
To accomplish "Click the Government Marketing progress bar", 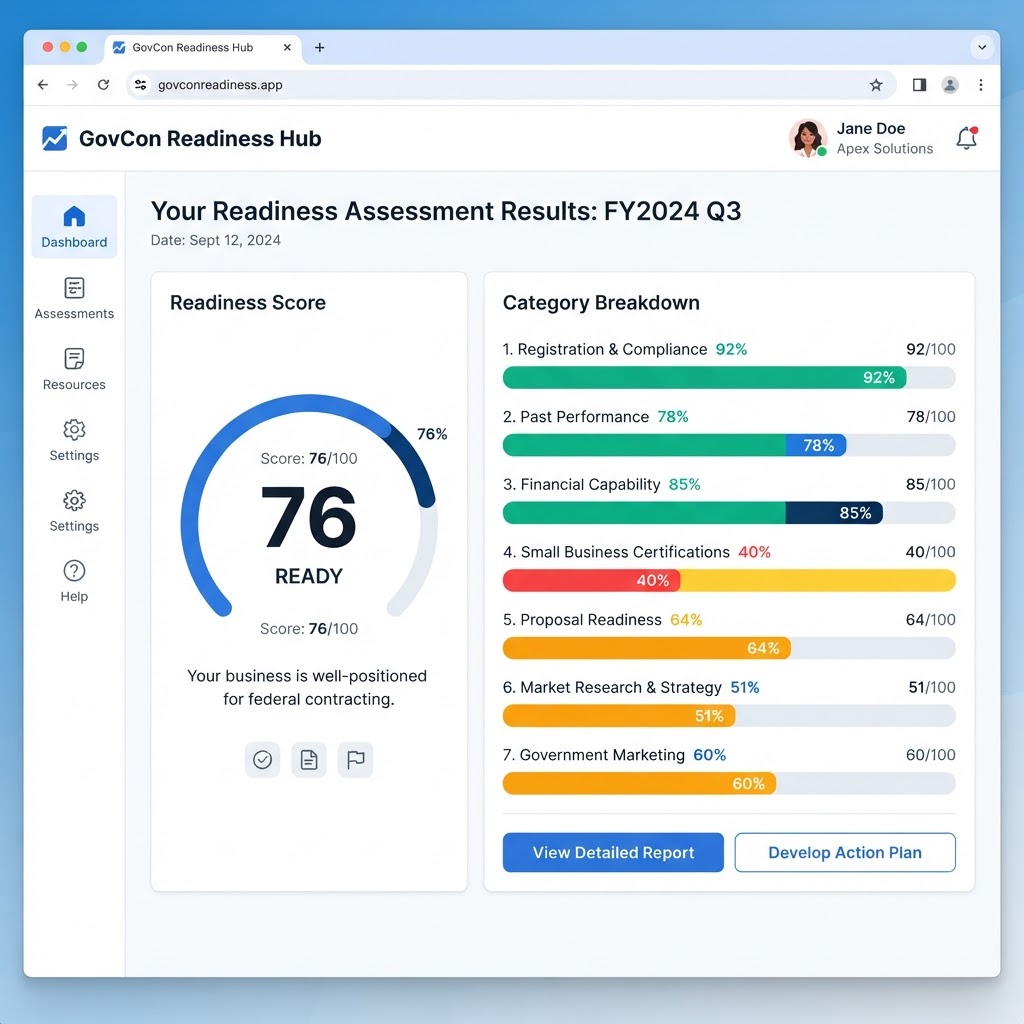I will point(729,783).
